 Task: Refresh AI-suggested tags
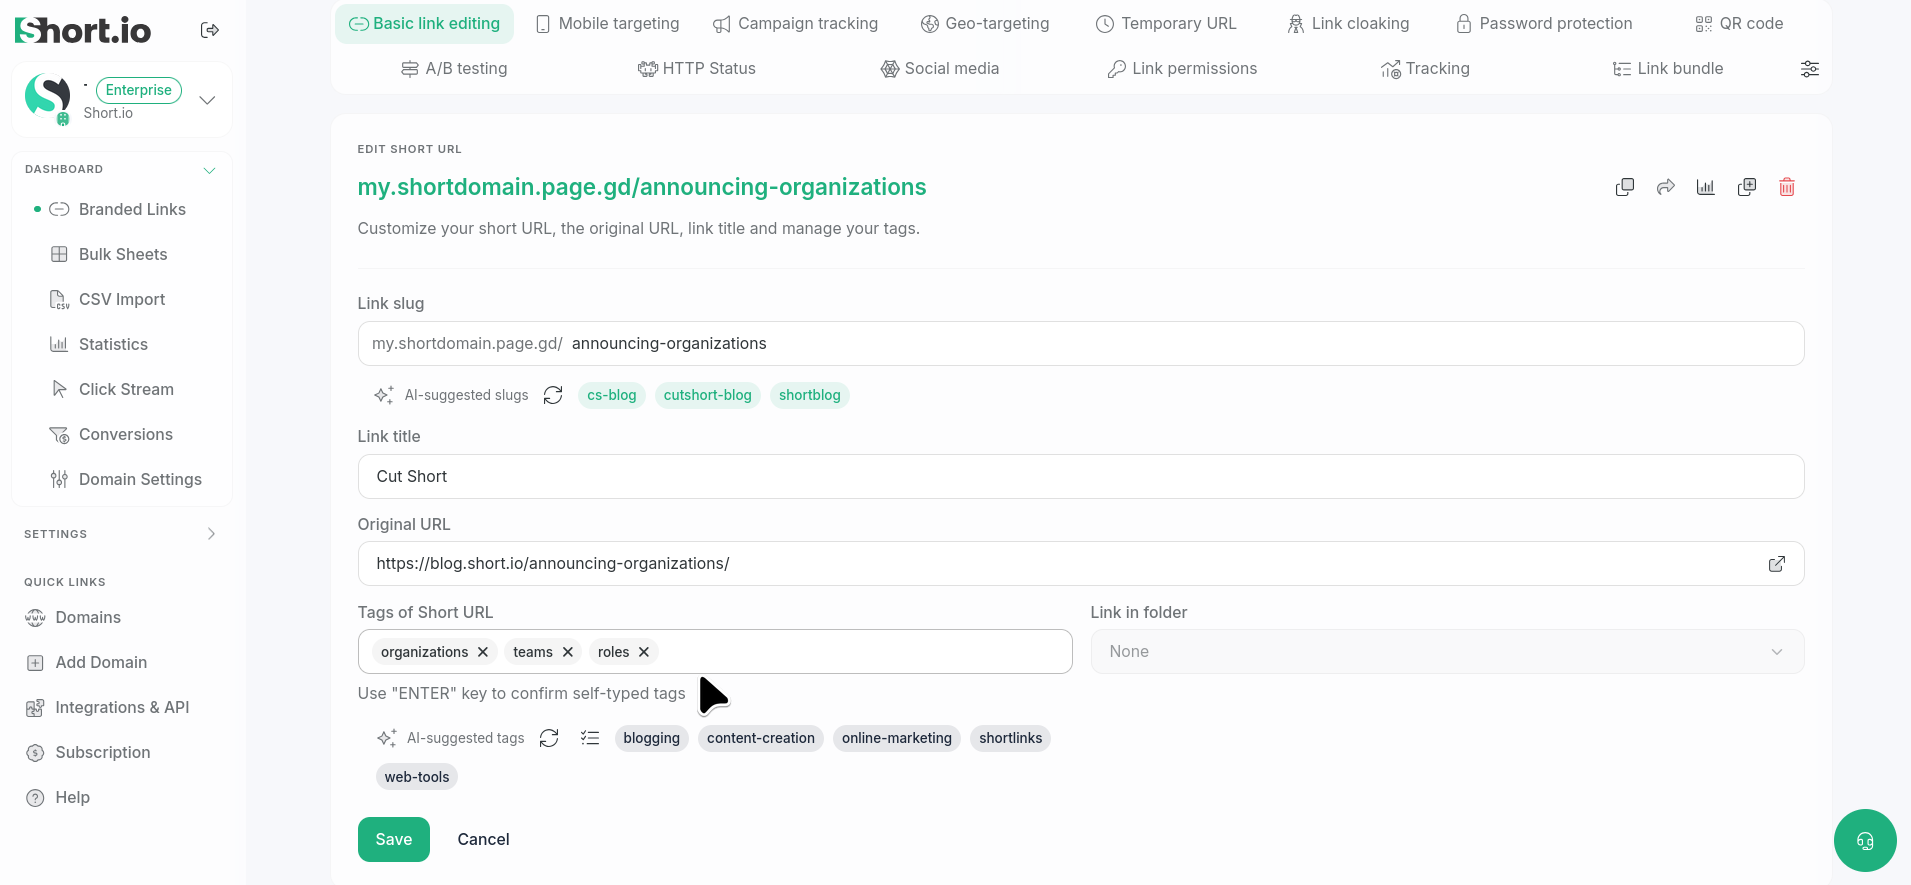tap(549, 738)
